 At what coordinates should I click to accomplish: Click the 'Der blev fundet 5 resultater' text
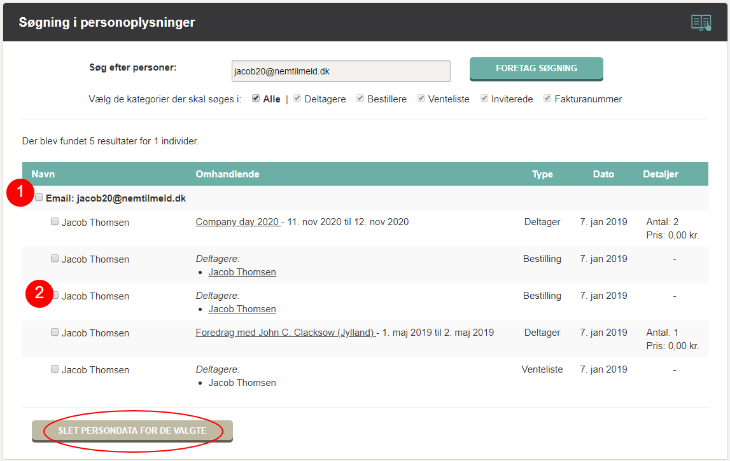(x=110, y=141)
